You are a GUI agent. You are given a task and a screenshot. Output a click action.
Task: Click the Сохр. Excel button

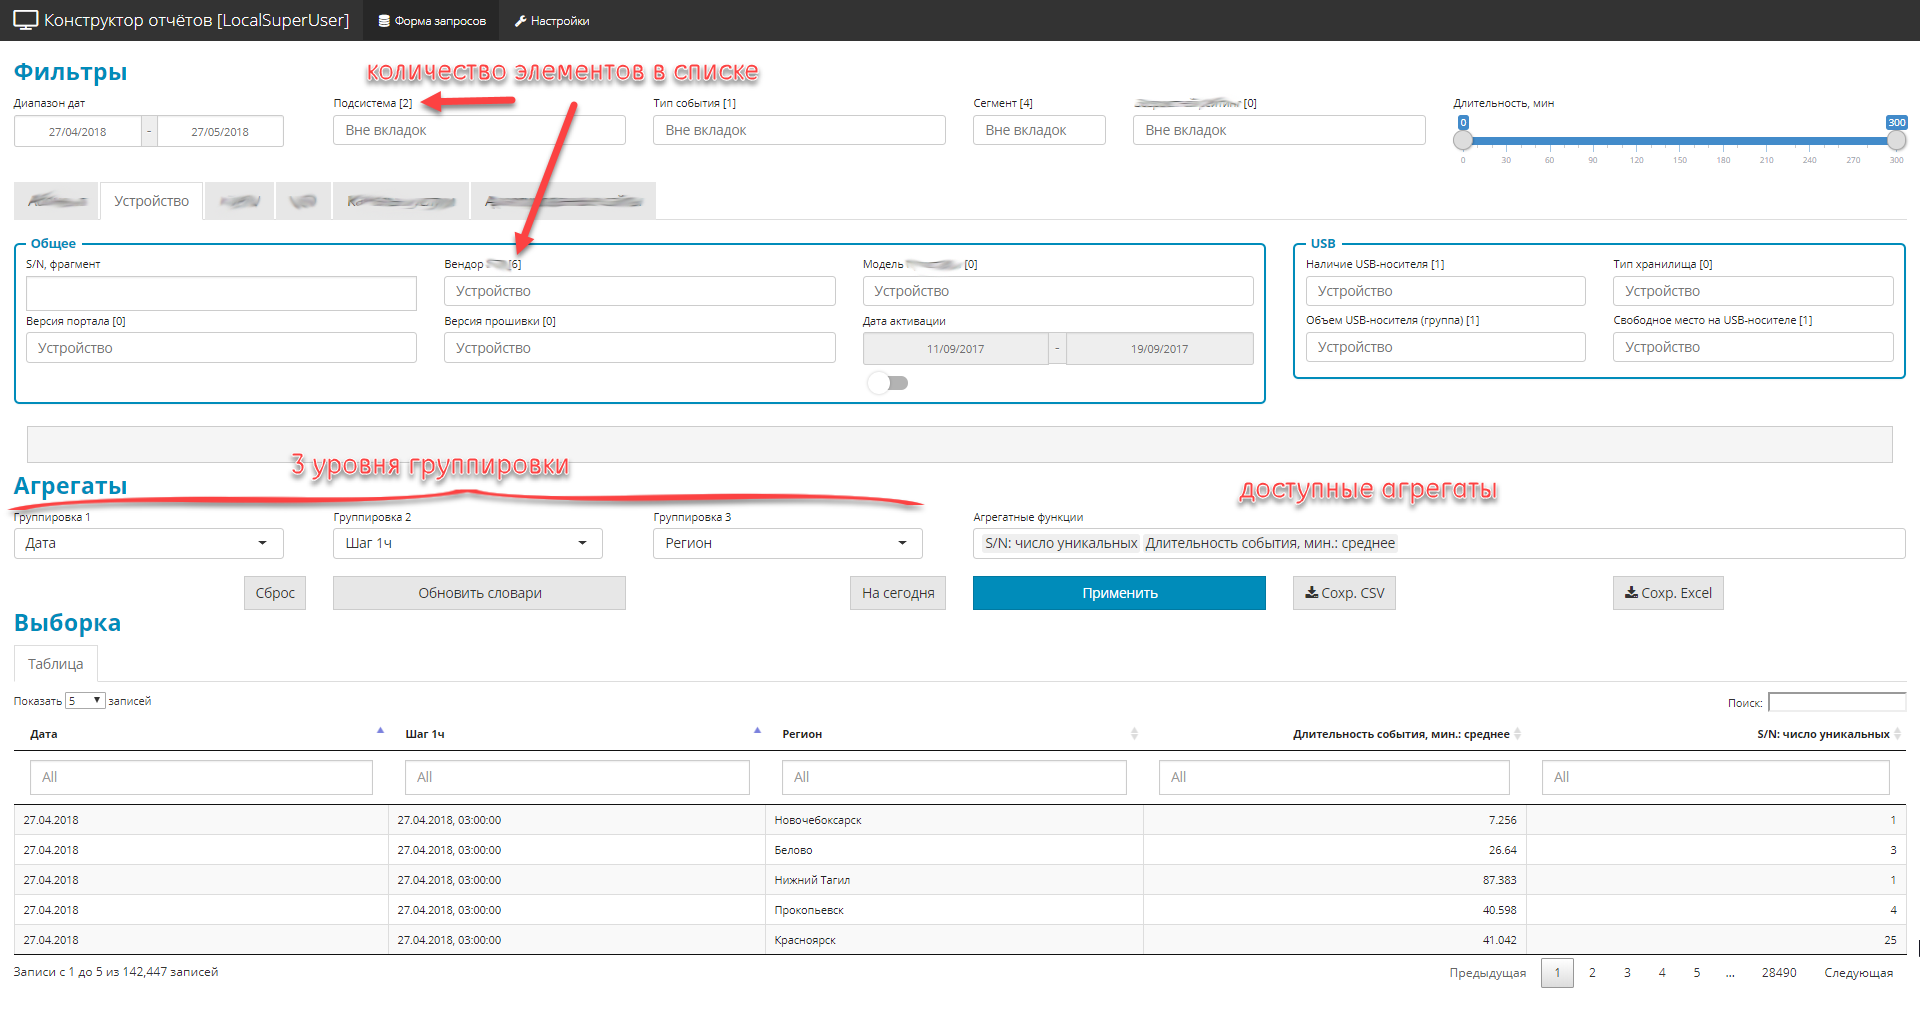[1668, 593]
